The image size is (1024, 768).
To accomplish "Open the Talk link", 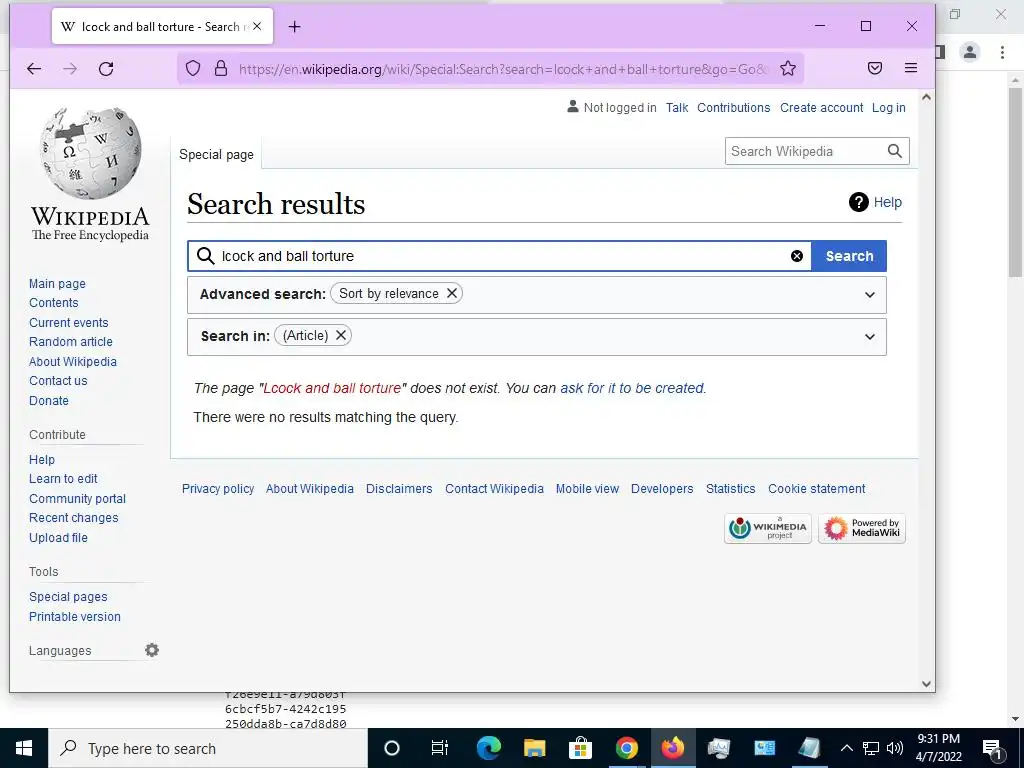I will 677,108.
